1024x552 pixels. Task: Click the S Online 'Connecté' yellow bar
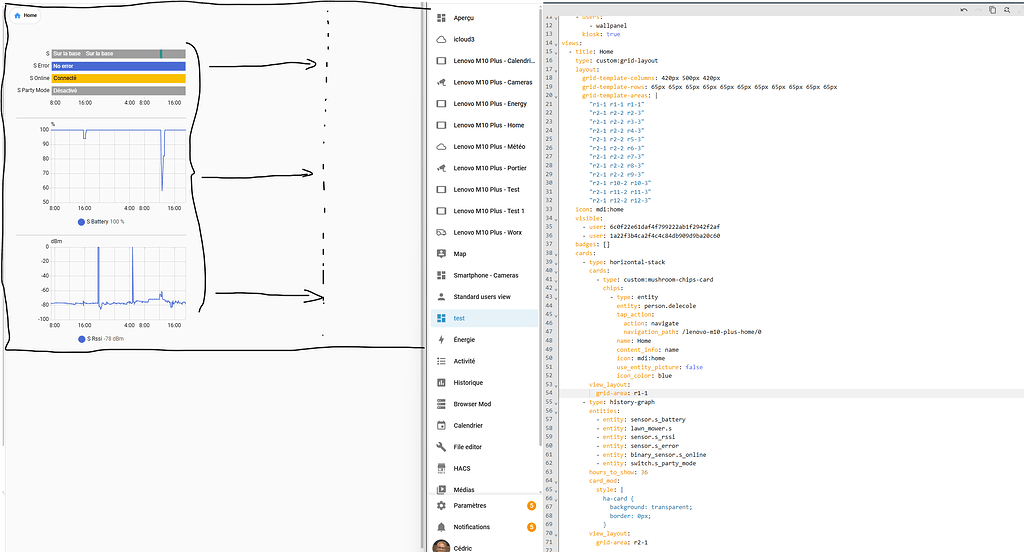tap(119, 78)
